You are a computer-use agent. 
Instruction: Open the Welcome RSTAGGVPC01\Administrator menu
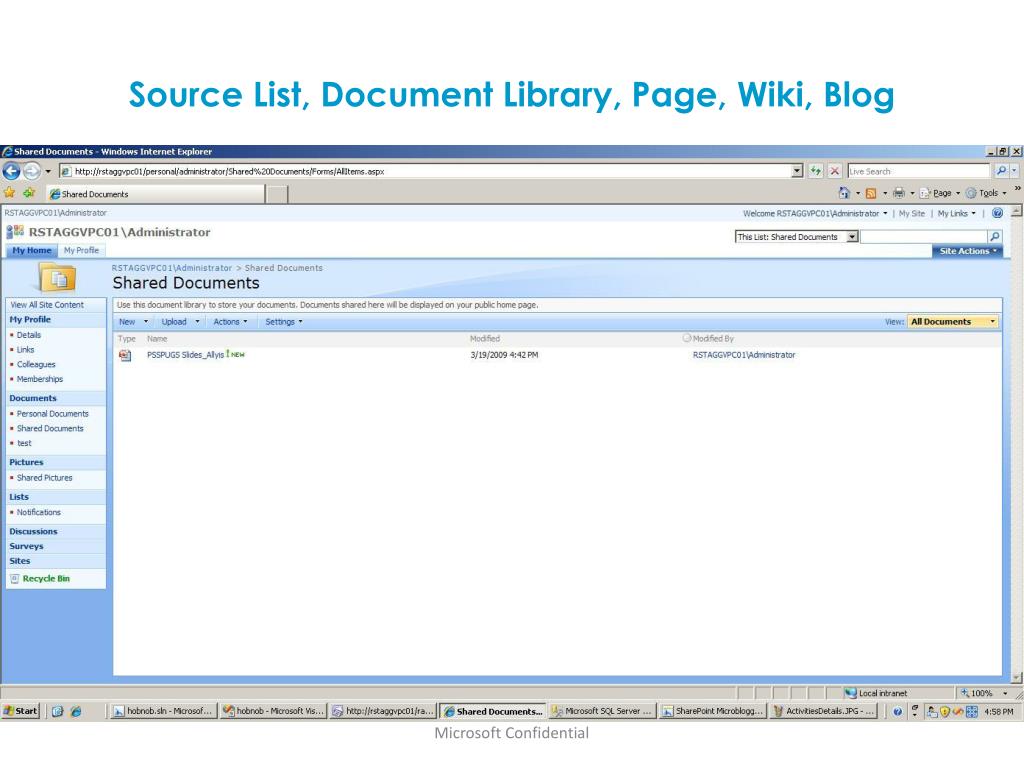[x=815, y=214]
